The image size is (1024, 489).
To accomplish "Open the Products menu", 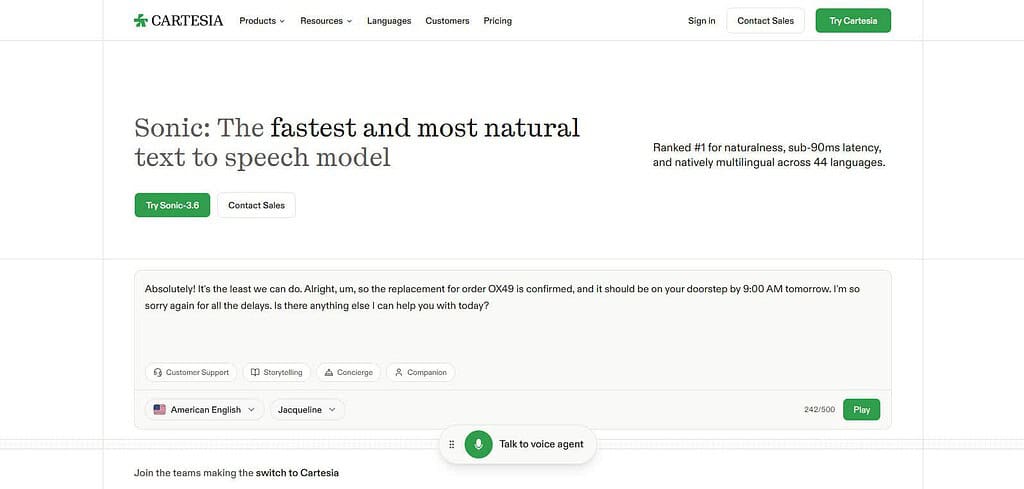I will tap(262, 21).
